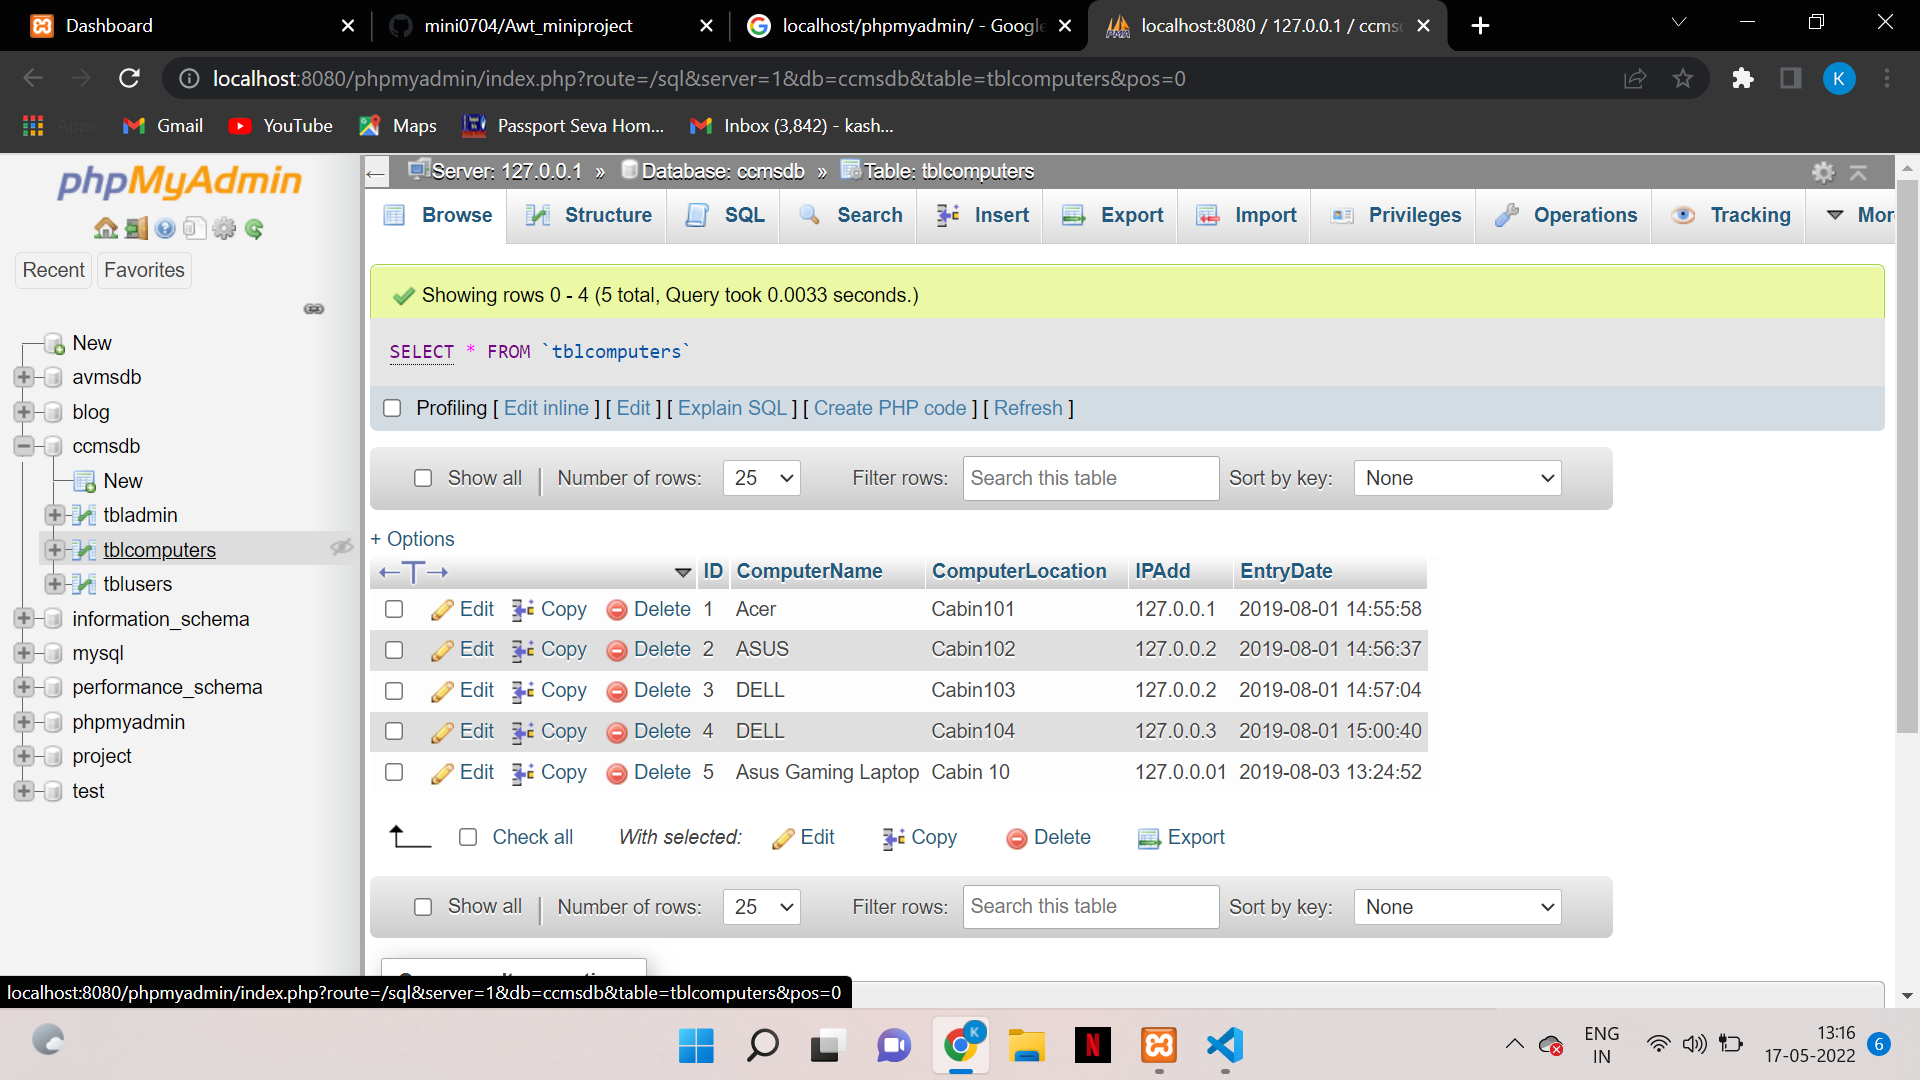Viewport: 1920px width, 1080px height.
Task: Click the reload navigation panel icon
Action: [x=255, y=229]
